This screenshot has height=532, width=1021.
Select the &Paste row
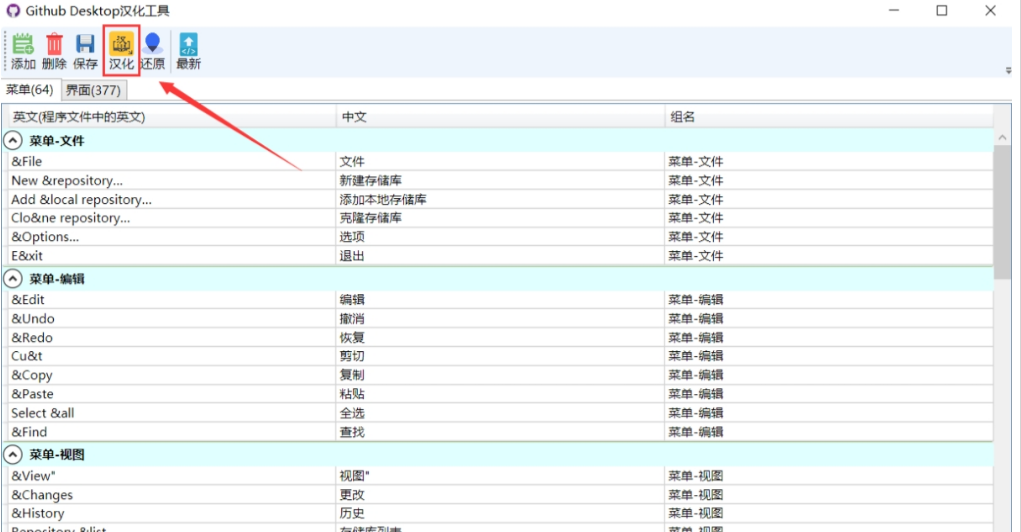coord(500,394)
